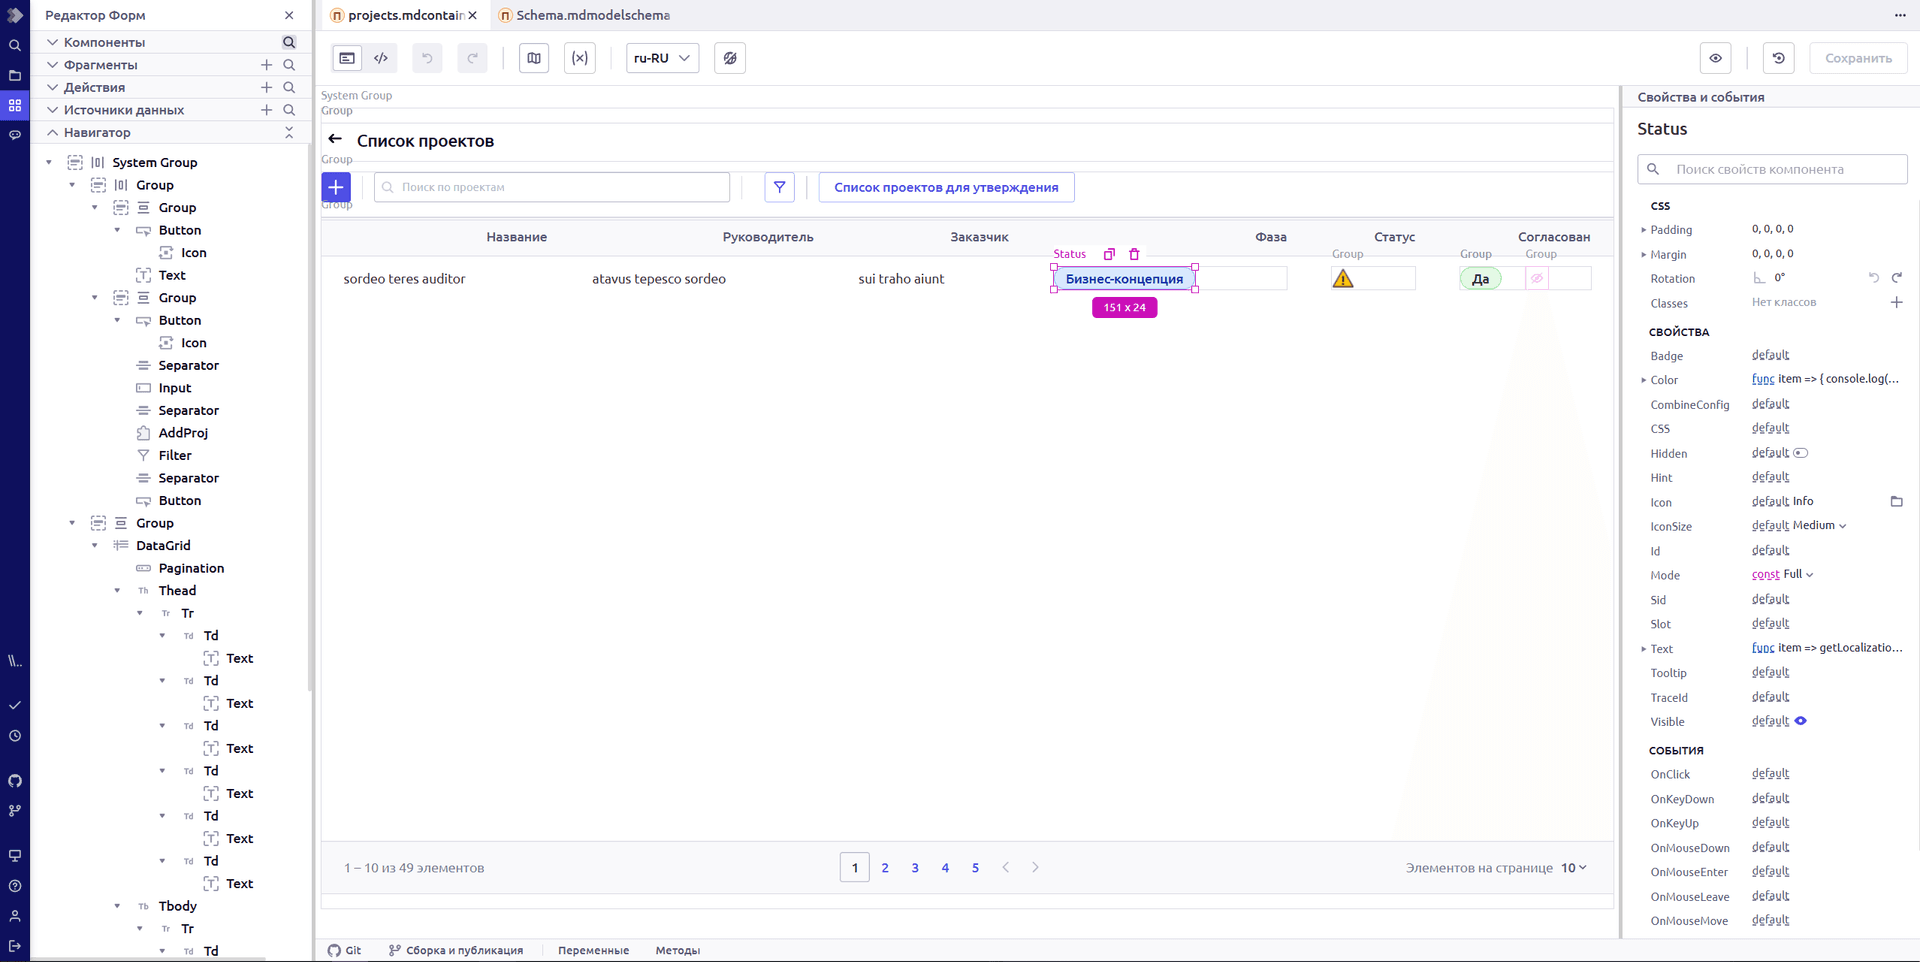This screenshot has height=962, width=1920.
Task: Open the Git tab in the bottom bar
Action: click(x=345, y=950)
